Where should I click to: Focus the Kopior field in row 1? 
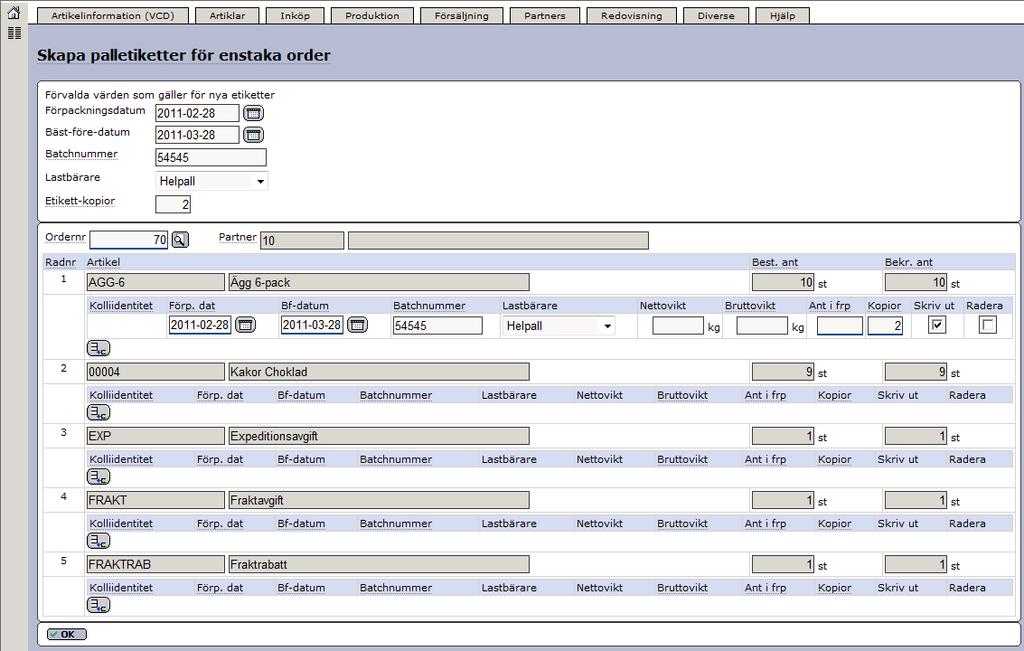point(885,325)
